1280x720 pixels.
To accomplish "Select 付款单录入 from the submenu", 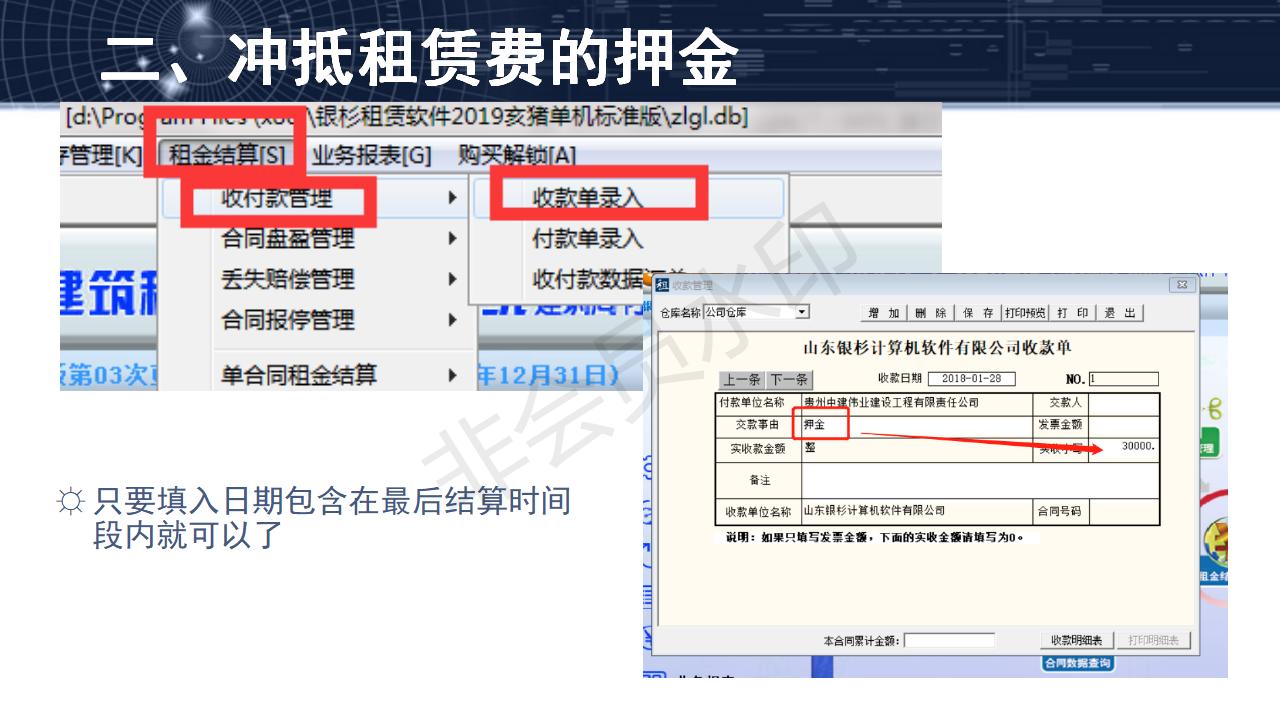I will point(588,238).
